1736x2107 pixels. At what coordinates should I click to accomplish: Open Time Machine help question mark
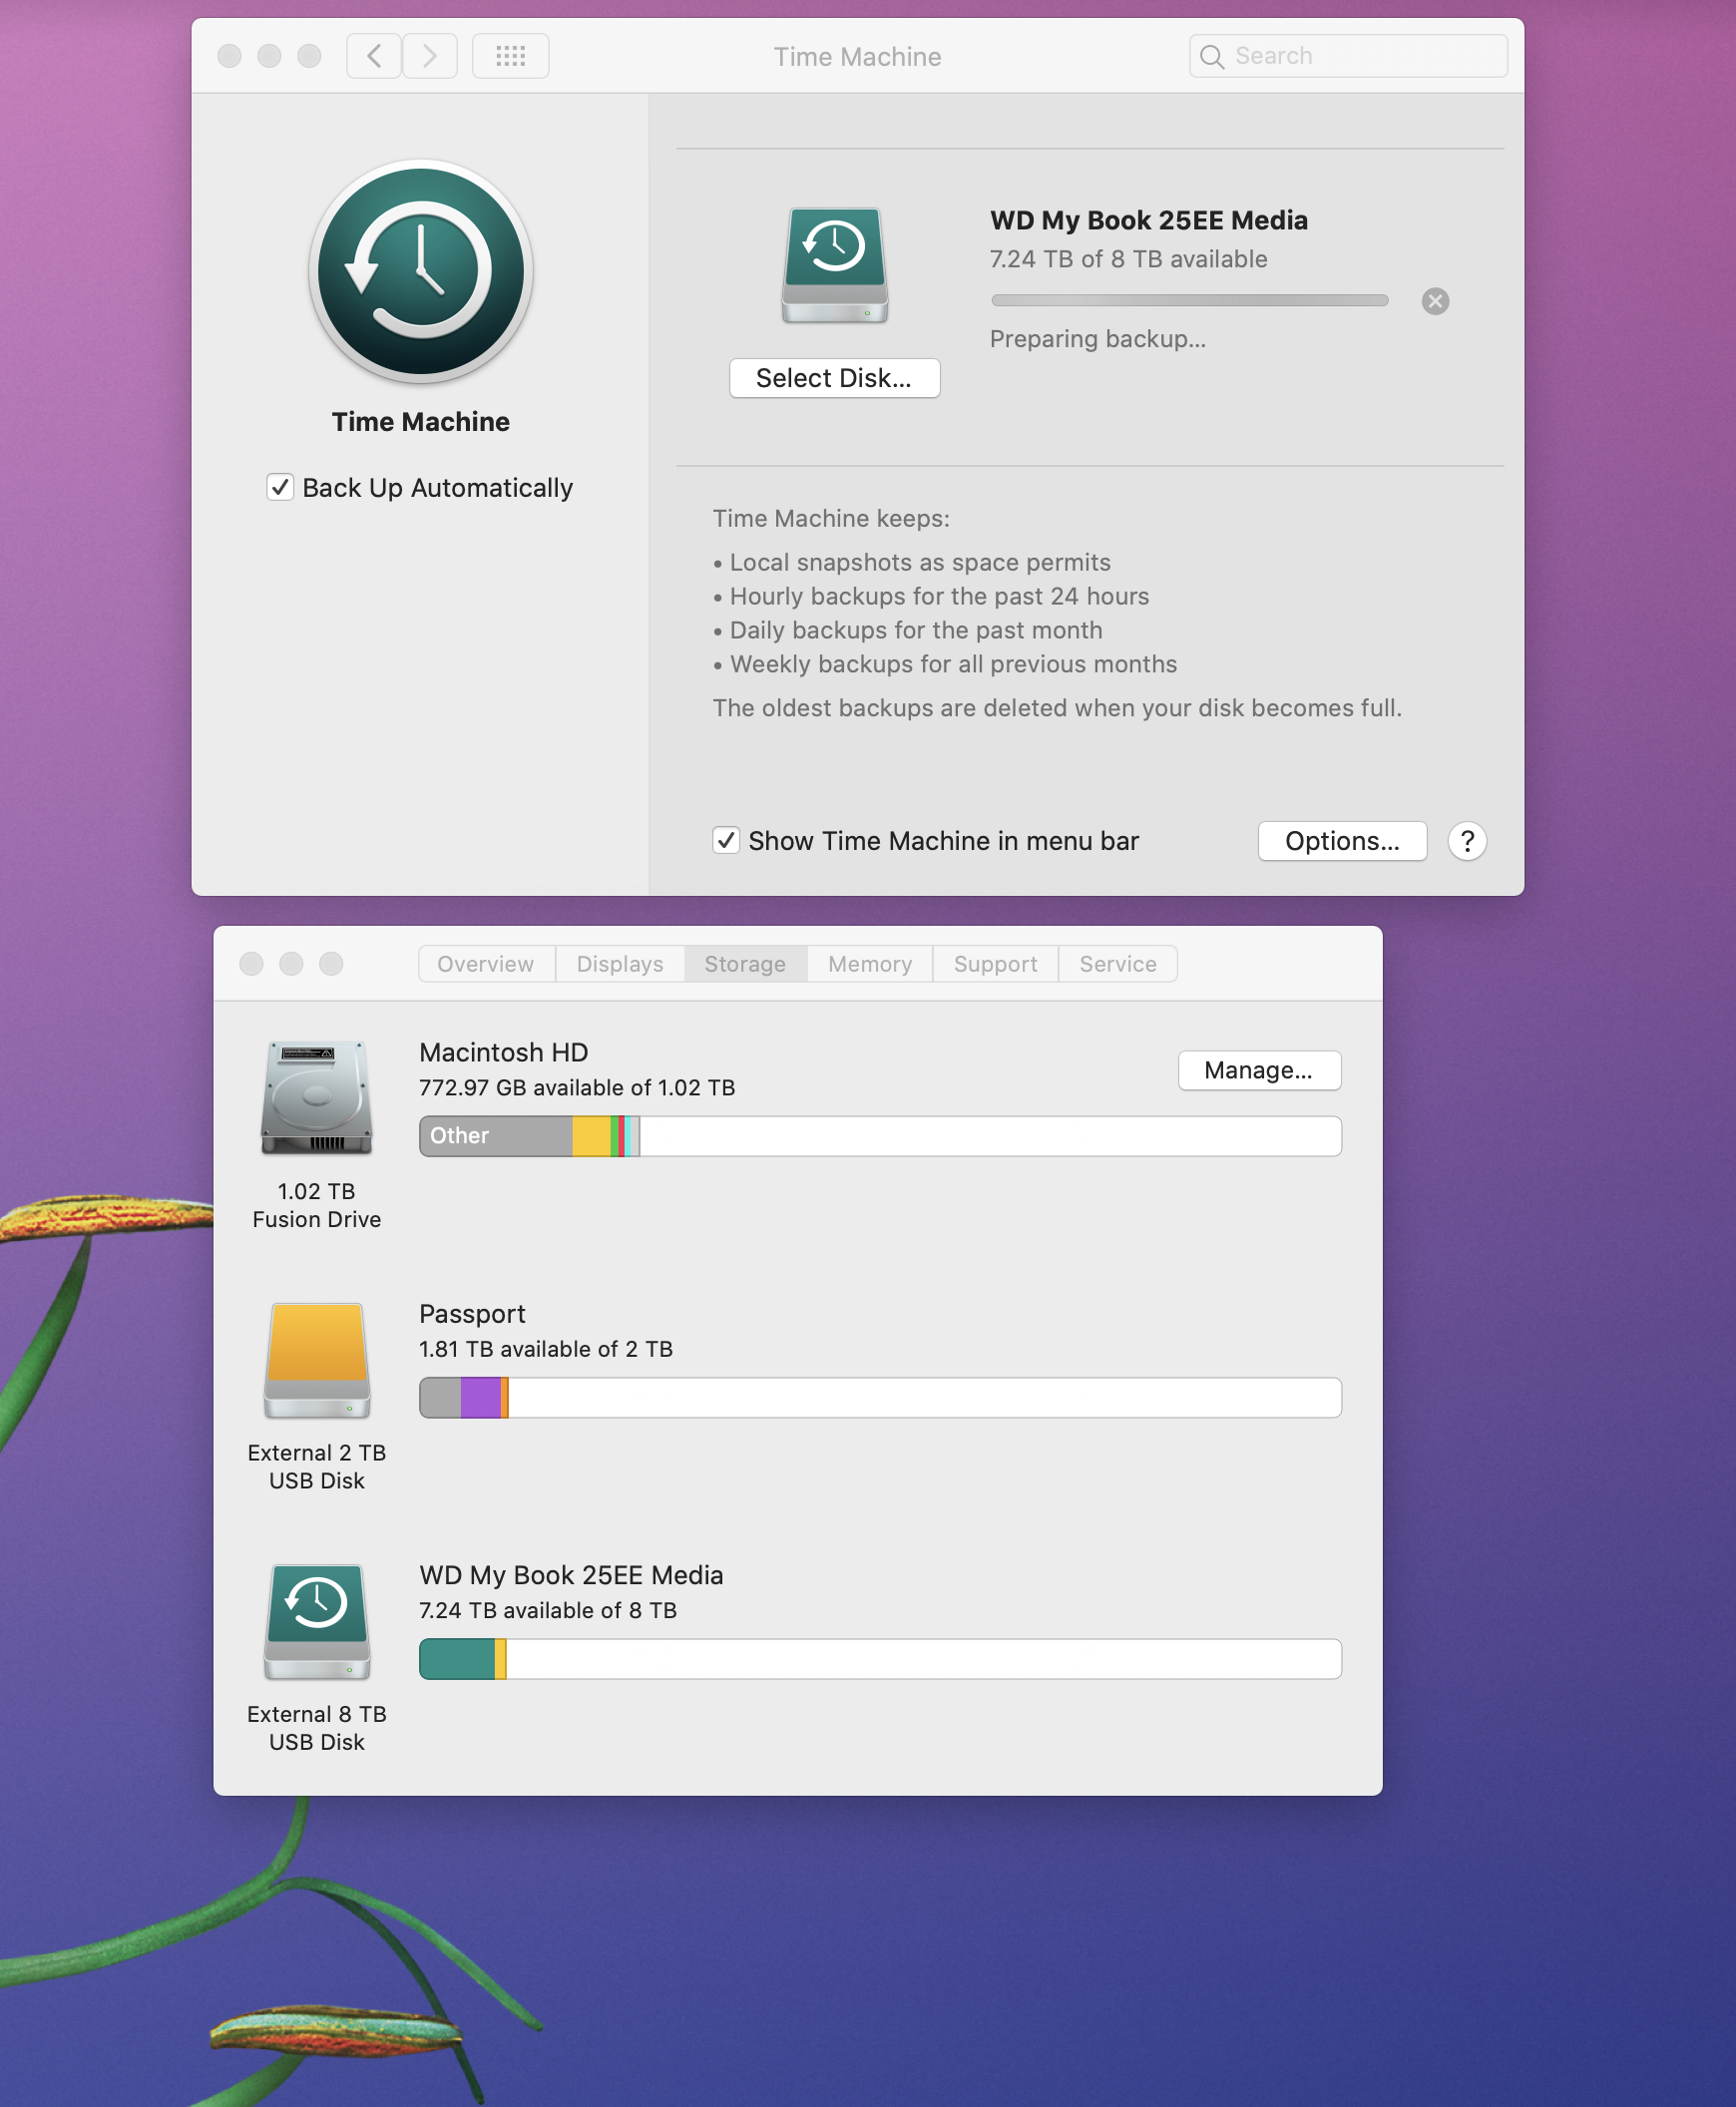pyautogui.click(x=1467, y=841)
